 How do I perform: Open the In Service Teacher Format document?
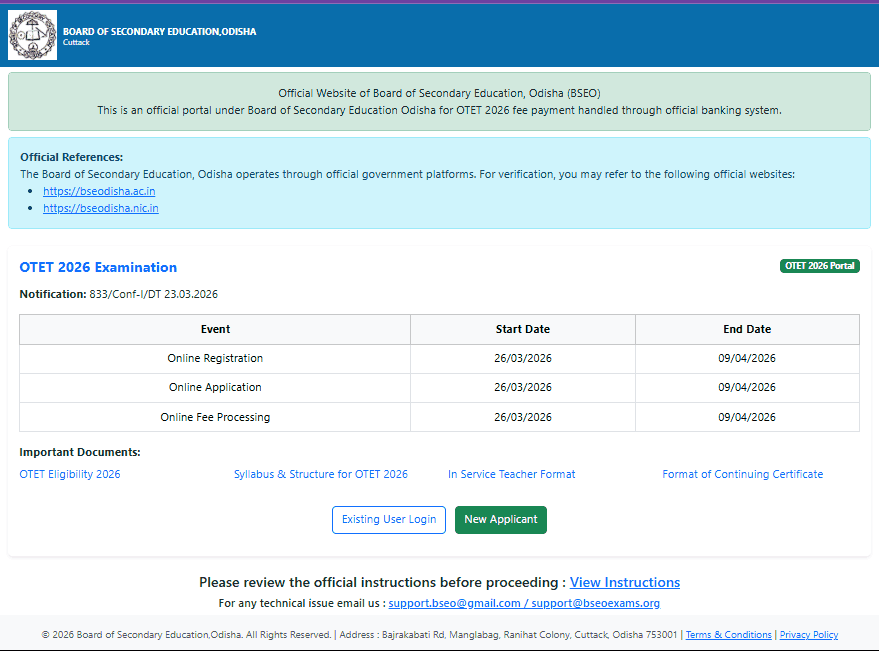pyautogui.click(x=511, y=474)
